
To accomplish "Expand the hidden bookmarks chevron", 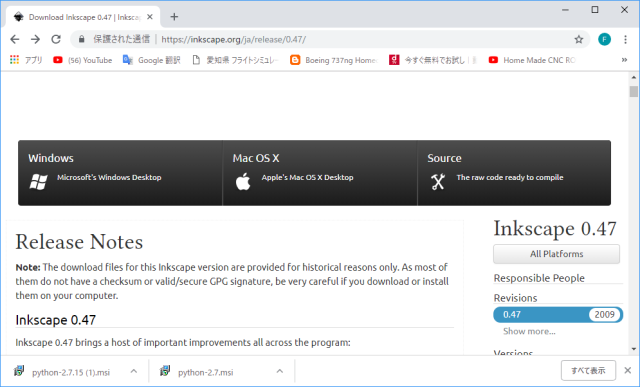I will coord(624,60).
